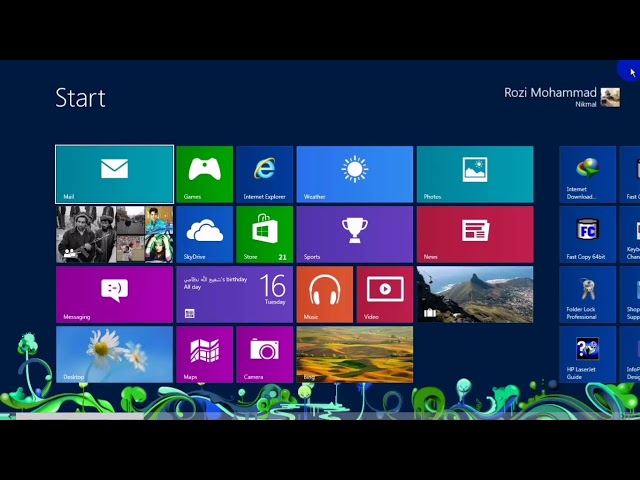This screenshot has height=480, width=640.
Task: Open the Mail tile
Action: 114,174
